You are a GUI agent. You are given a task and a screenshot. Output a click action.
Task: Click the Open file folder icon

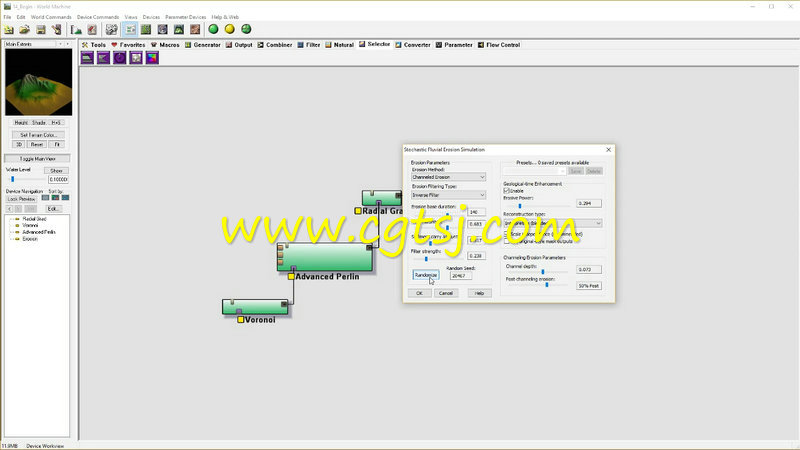click(24, 30)
